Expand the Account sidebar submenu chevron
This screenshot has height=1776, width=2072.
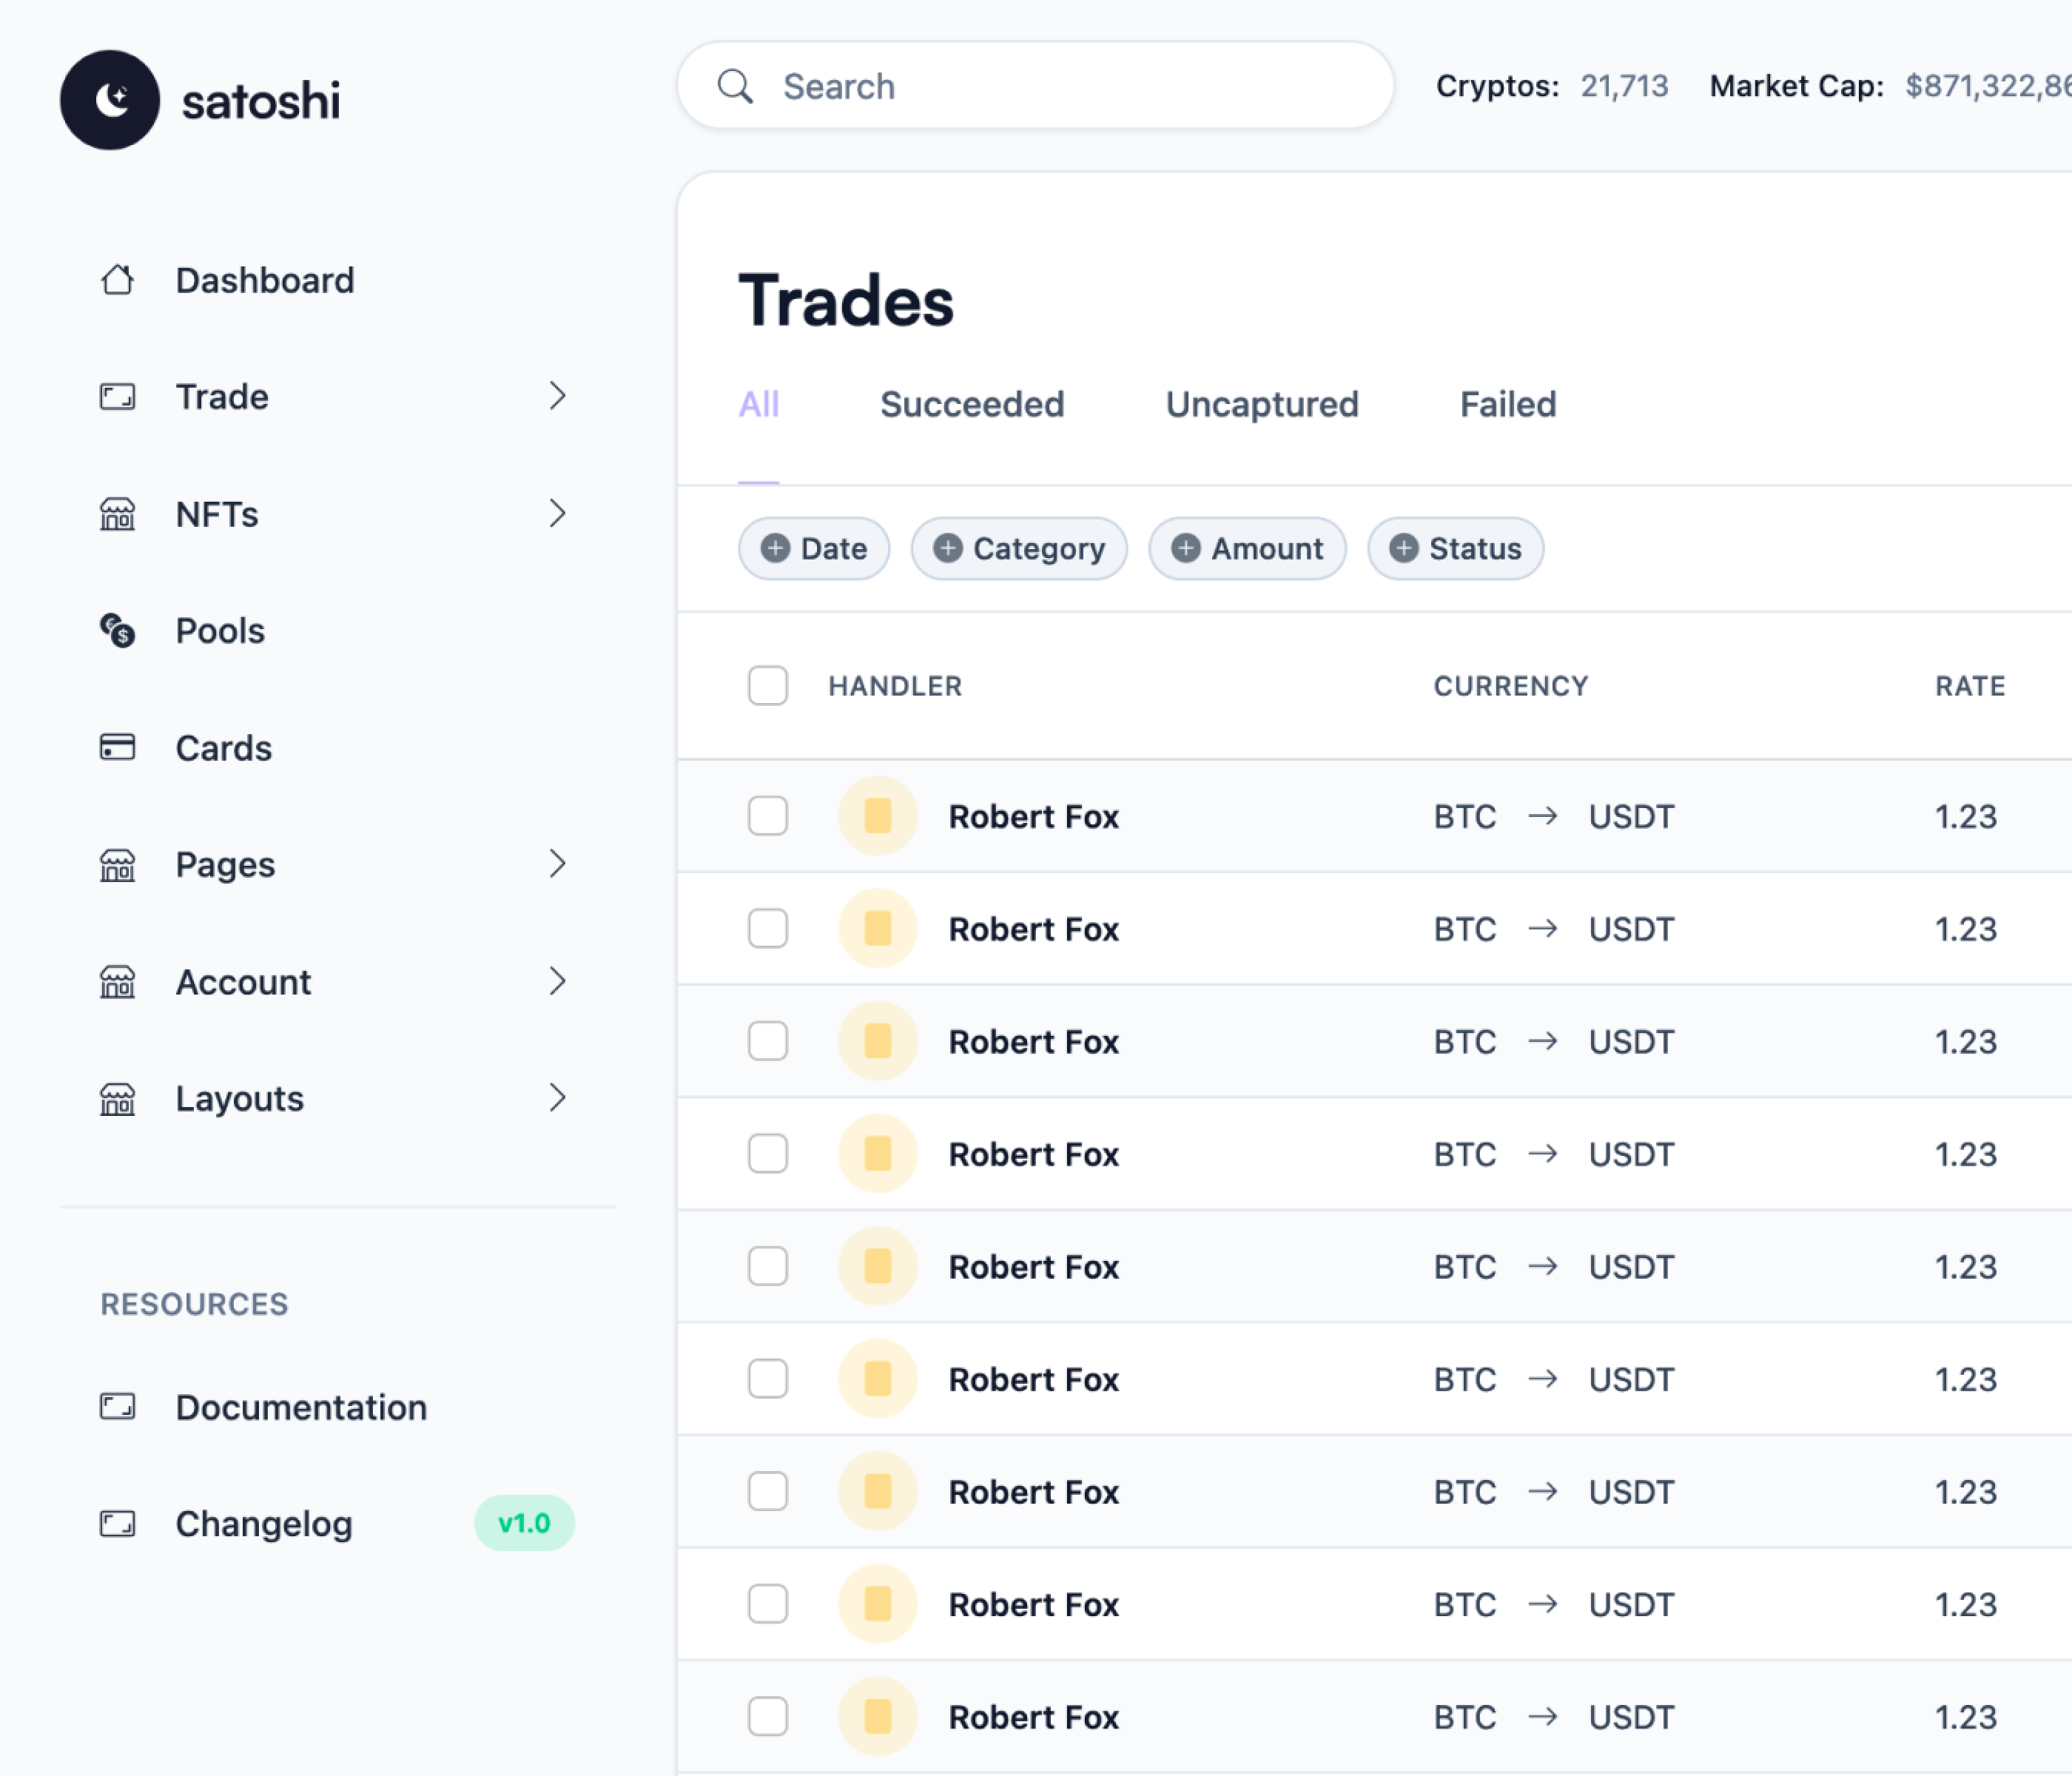557,981
